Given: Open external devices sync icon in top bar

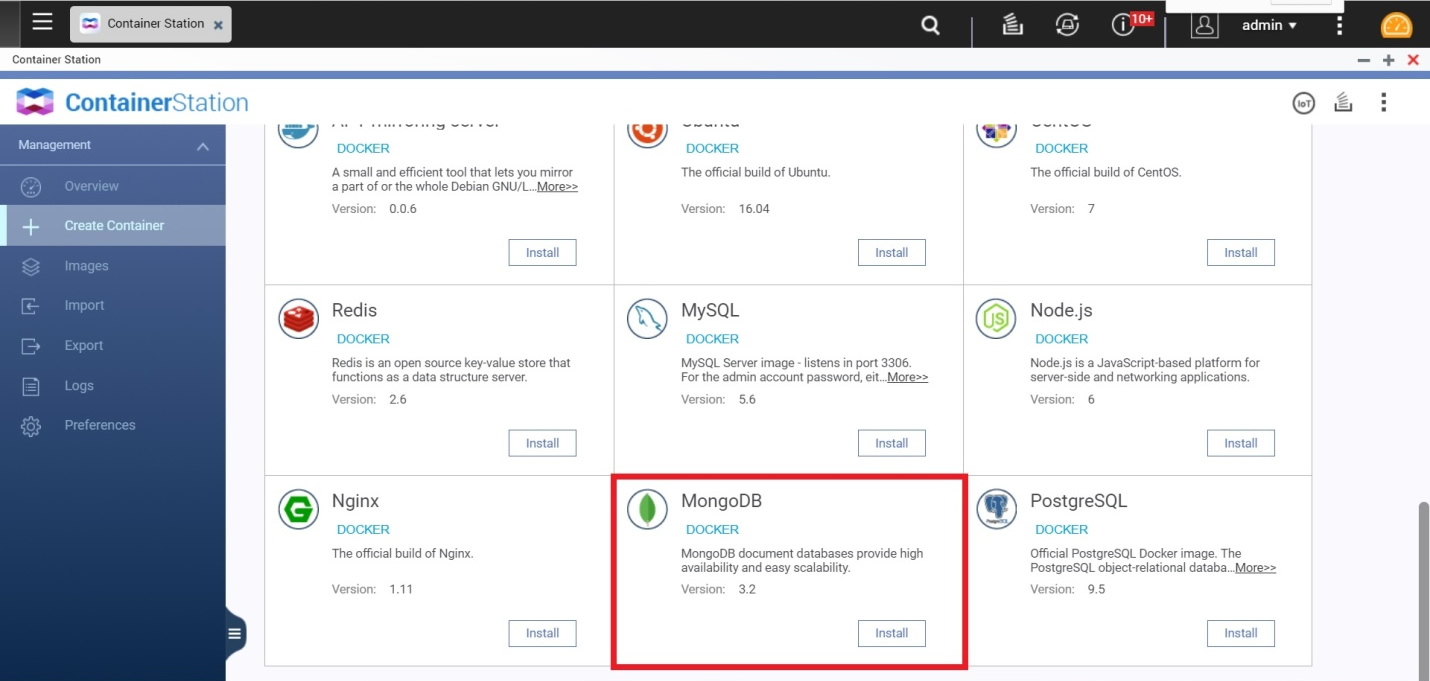Looking at the screenshot, I should [x=1067, y=25].
